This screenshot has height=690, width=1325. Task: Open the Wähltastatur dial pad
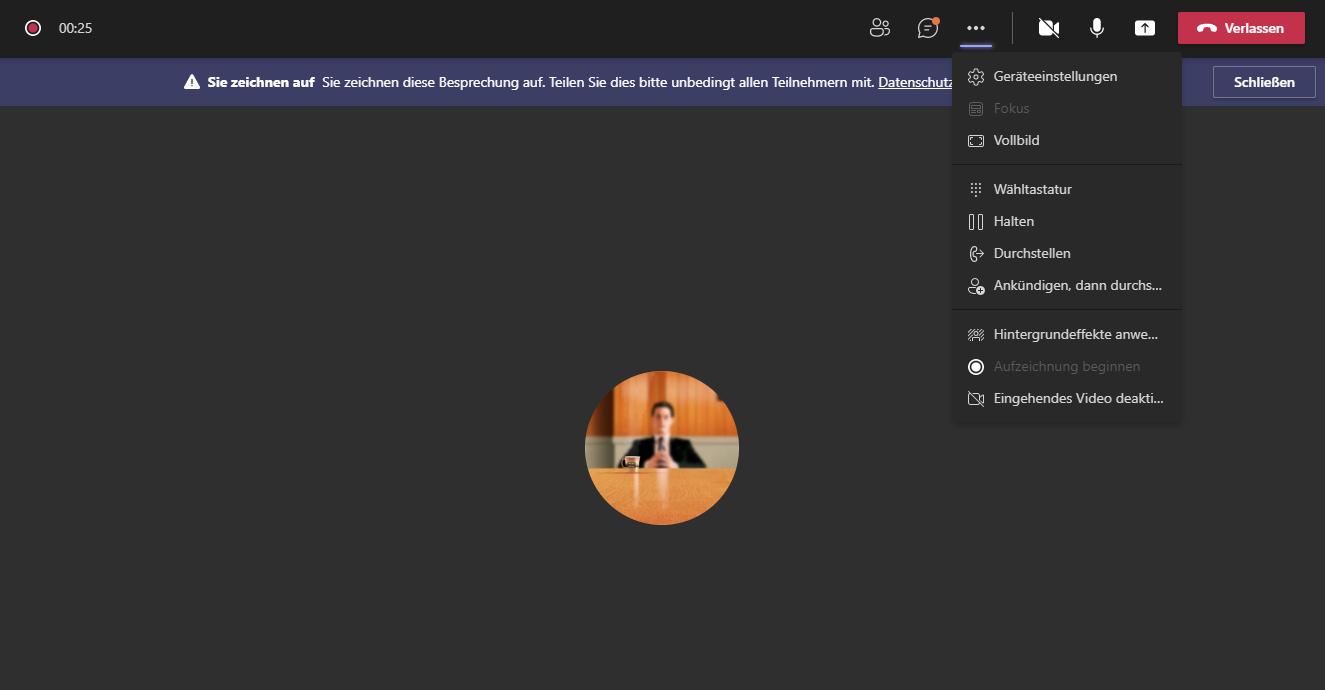(1067, 189)
